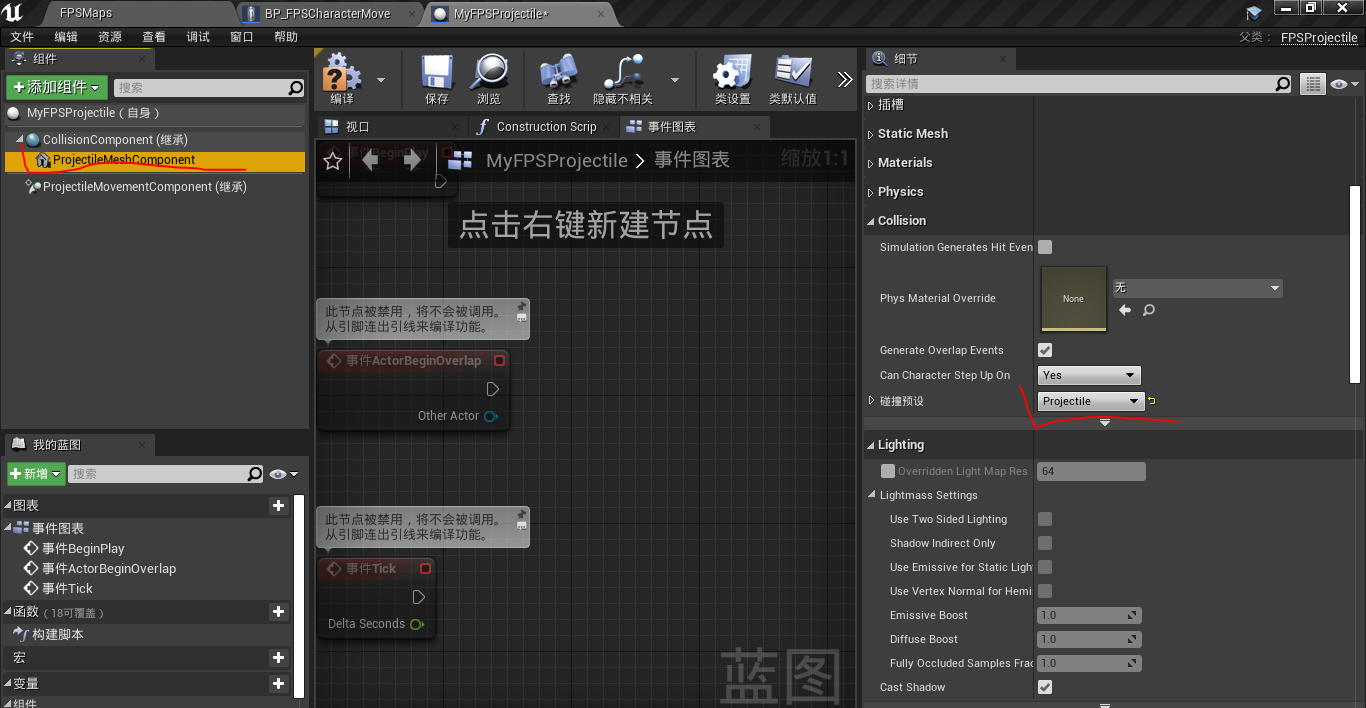Open the Hide Unrelated options dropdown arrow

(x=675, y=80)
